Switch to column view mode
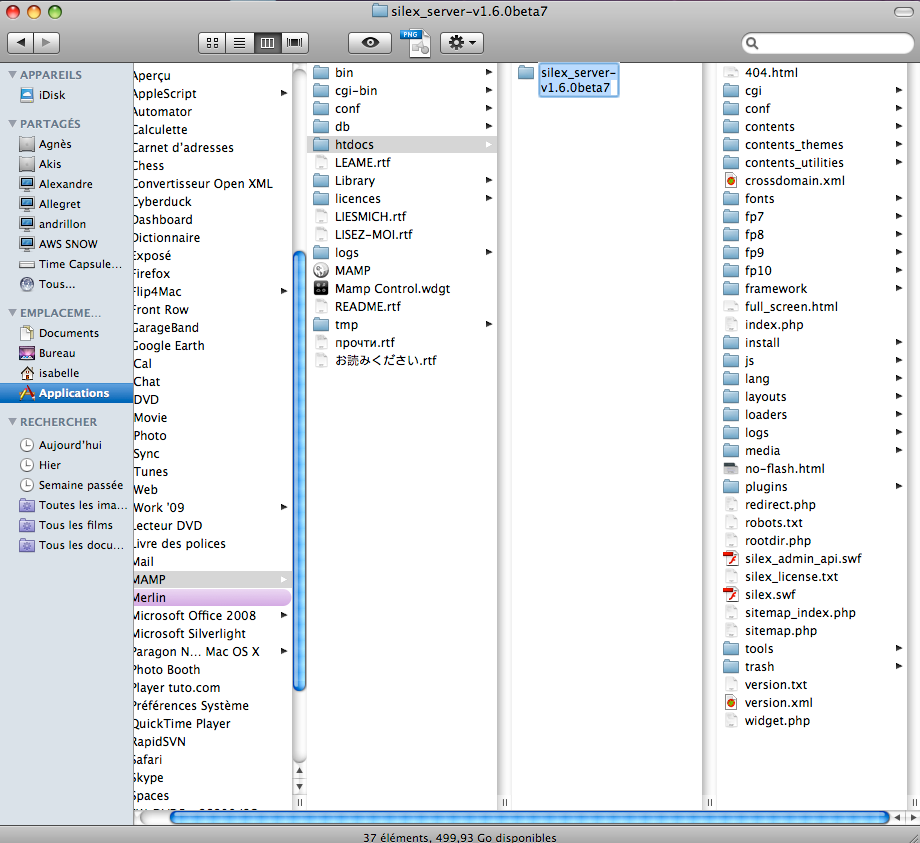 267,43
